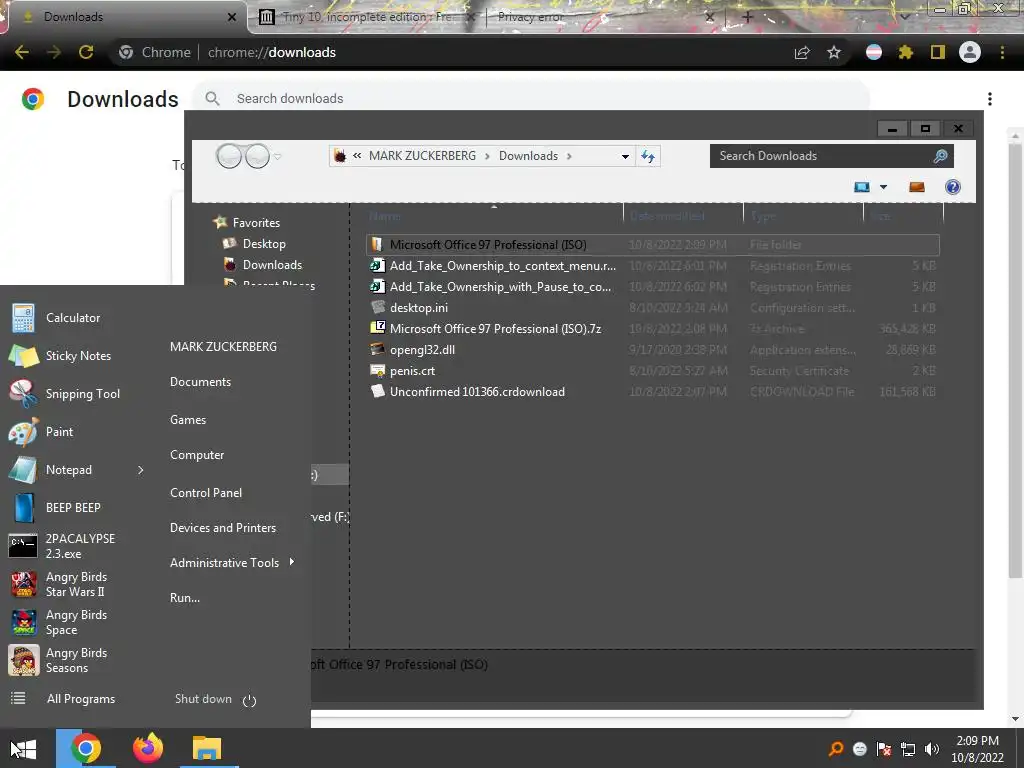Open Calculator from the Start menu
Image resolution: width=1024 pixels, height=768 pixels.
73,318
